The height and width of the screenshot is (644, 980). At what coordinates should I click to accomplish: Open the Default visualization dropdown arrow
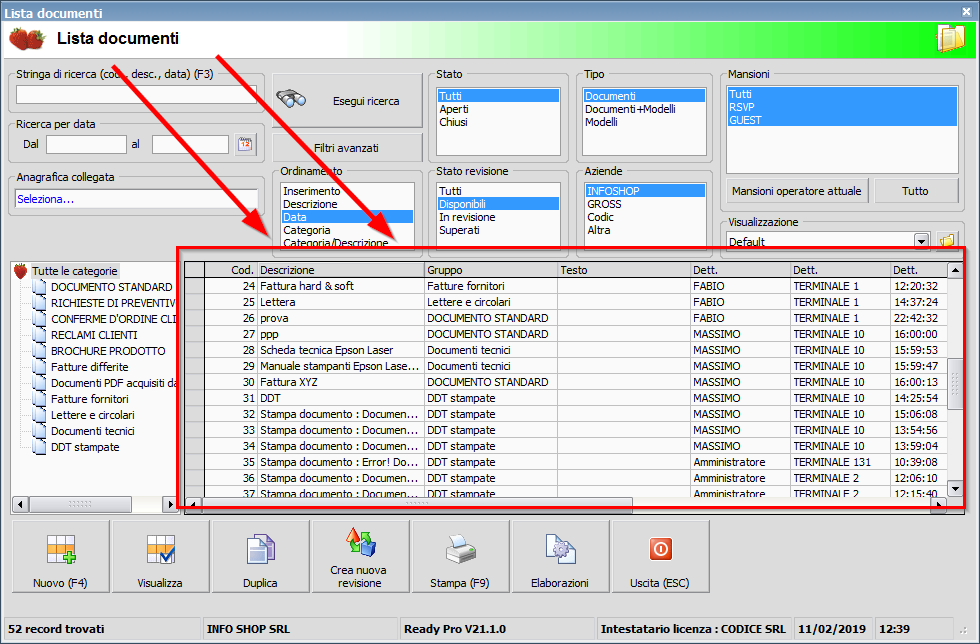click(x=921, y=241)
